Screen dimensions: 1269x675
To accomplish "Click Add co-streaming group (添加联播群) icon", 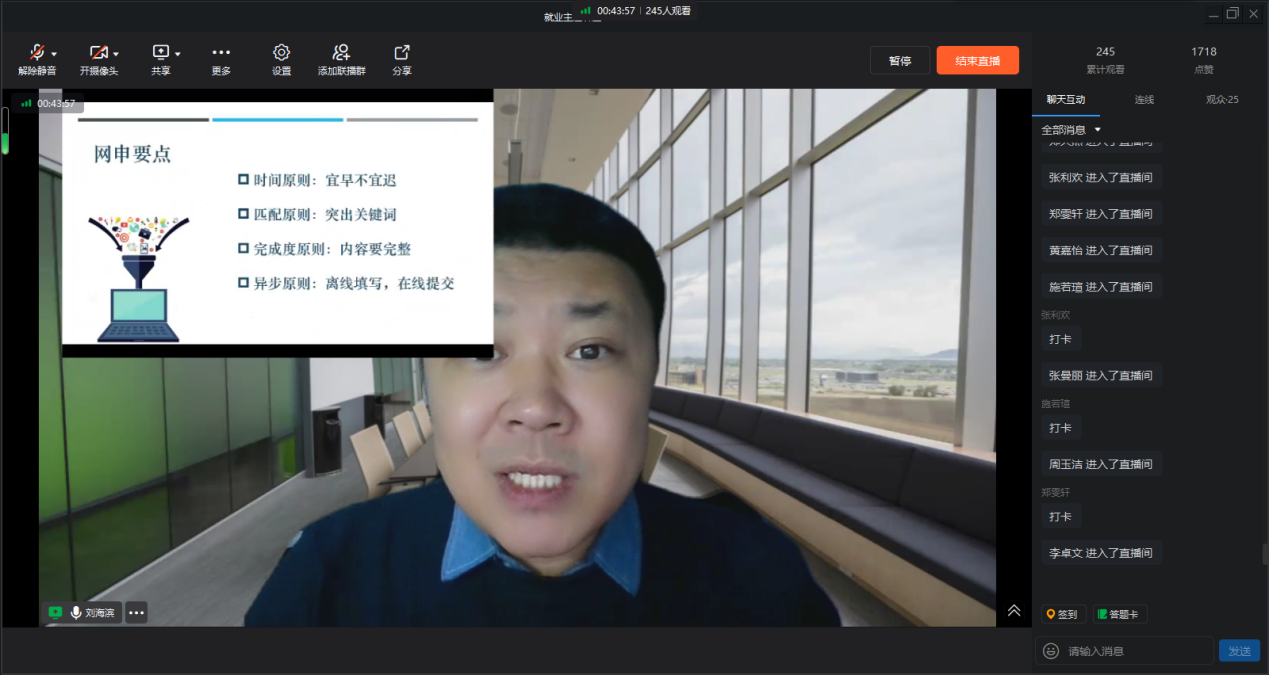I will tap(341, 53).
